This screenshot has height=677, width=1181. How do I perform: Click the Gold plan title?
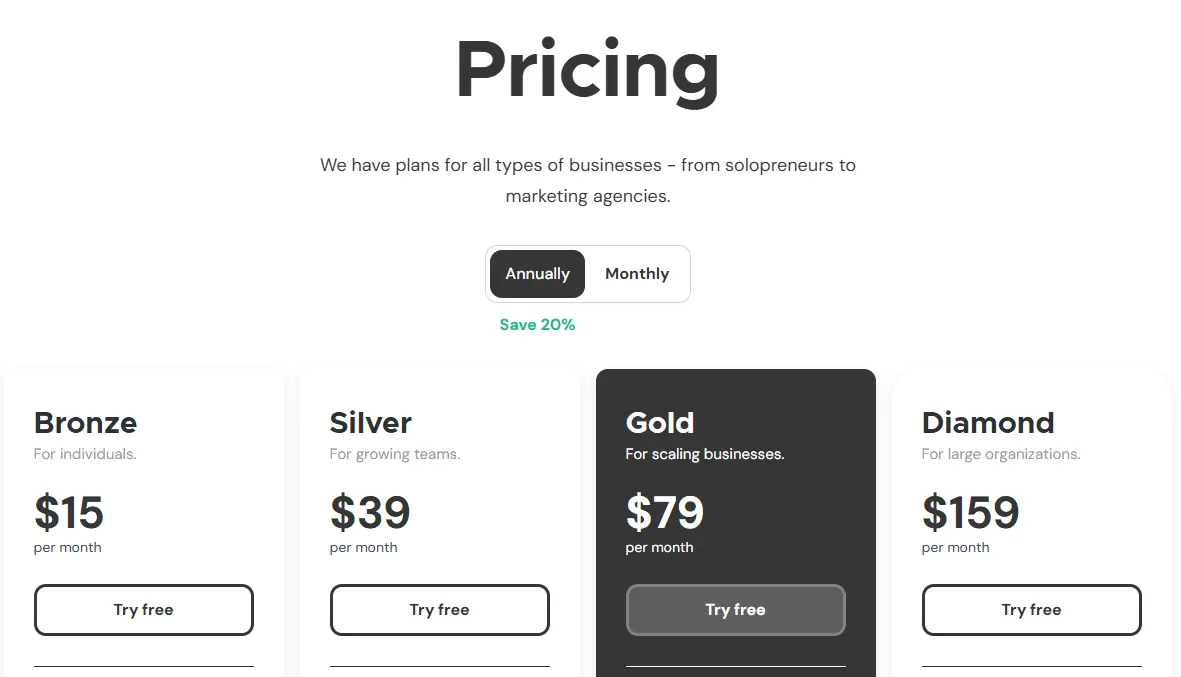[x=660, y=422]
